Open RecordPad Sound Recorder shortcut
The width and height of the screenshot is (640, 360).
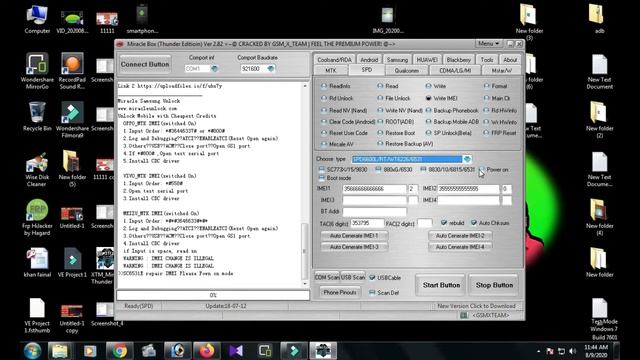click(x=72, y=71)
